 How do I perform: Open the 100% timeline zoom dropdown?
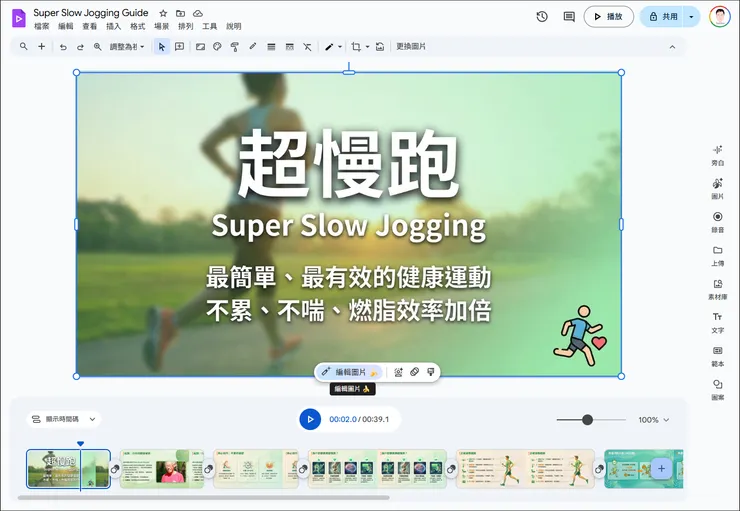click(654, 419)
